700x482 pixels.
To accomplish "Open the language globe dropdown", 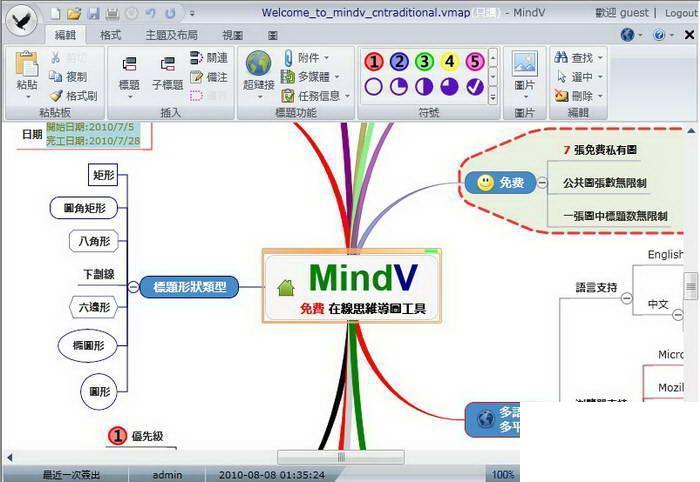I will point(631,34).
